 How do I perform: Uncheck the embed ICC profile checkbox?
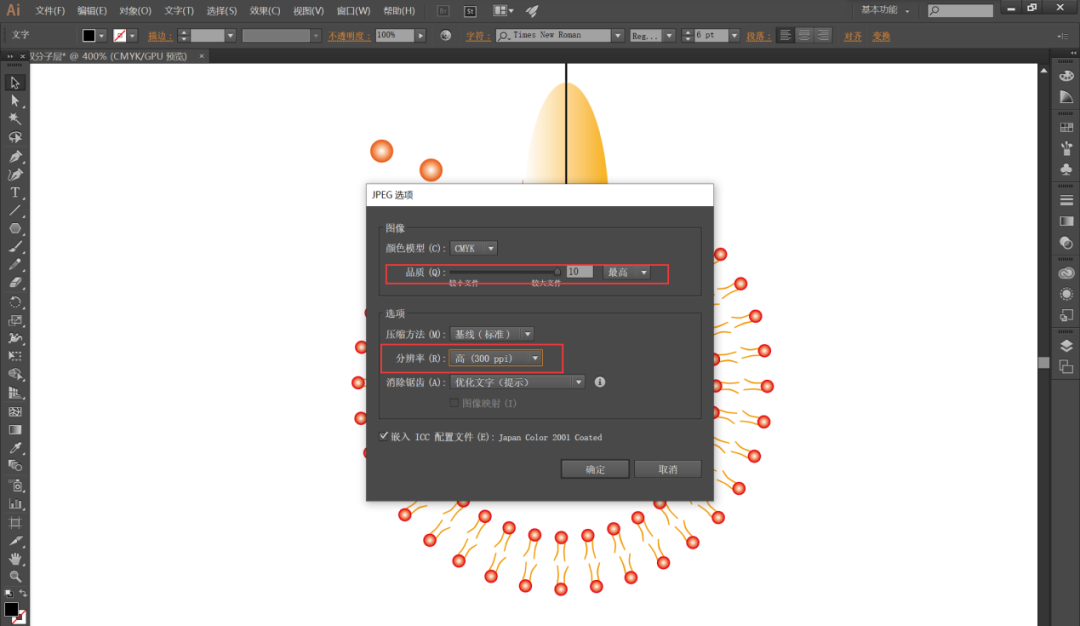384,436
